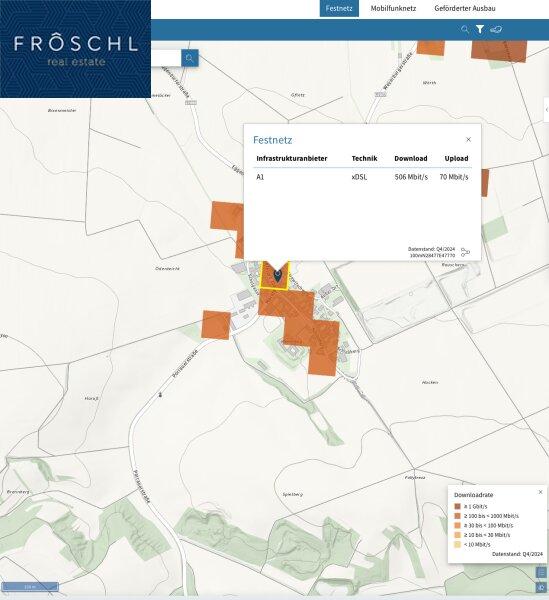Image resolution: width=549 pixels, height=600 pixels.
Task: Open the filter funnel icon in the toolbar
Action: [x=480, y=29]
